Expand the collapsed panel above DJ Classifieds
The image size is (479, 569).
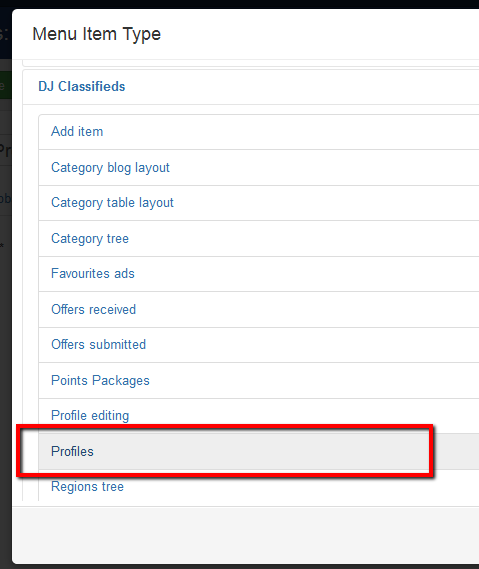pyautogui.click(x=250, y=63)
